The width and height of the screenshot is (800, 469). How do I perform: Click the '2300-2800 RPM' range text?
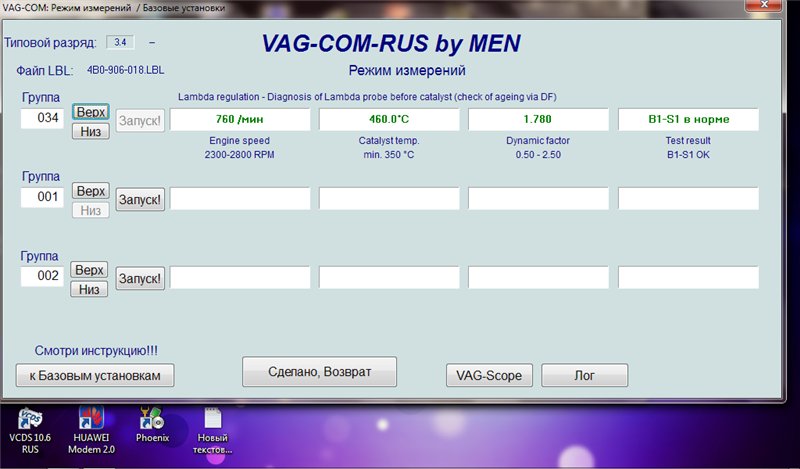tap(239, 155)
